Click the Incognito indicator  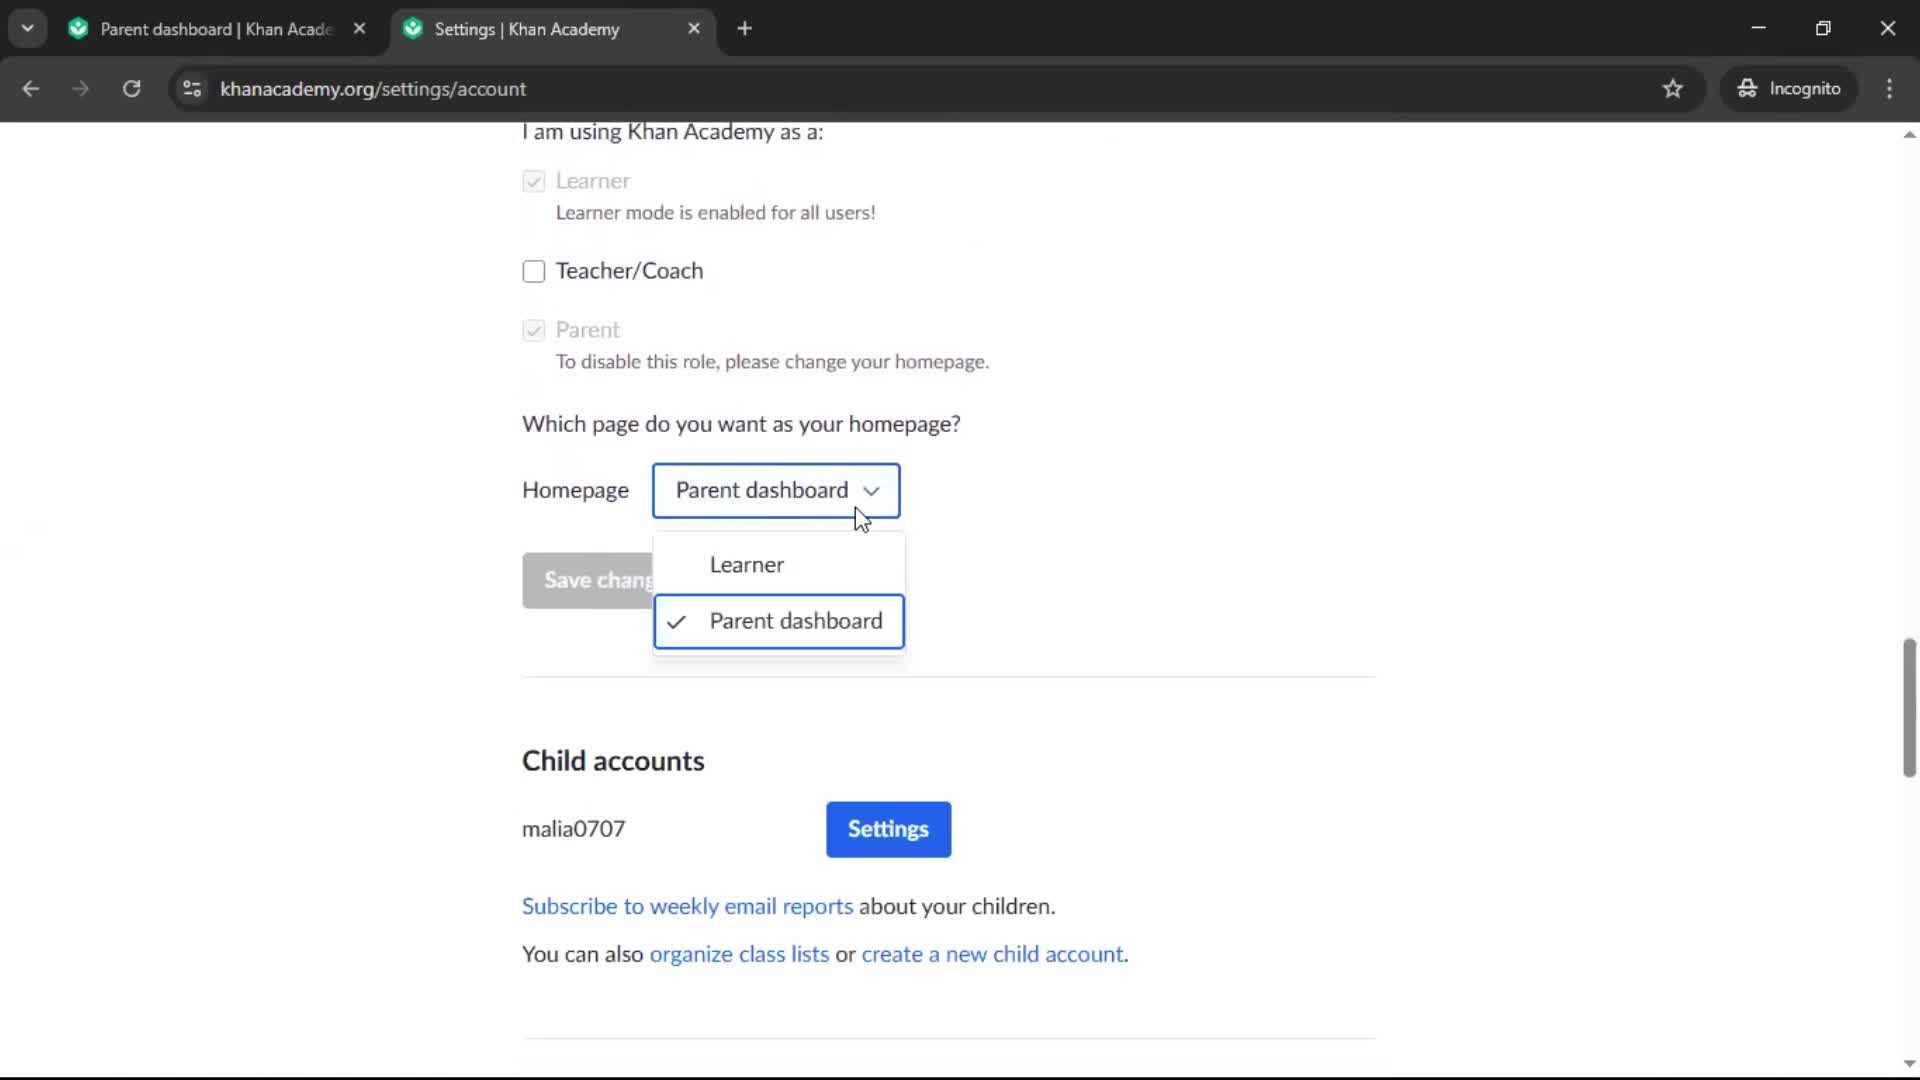point(1788,88)
